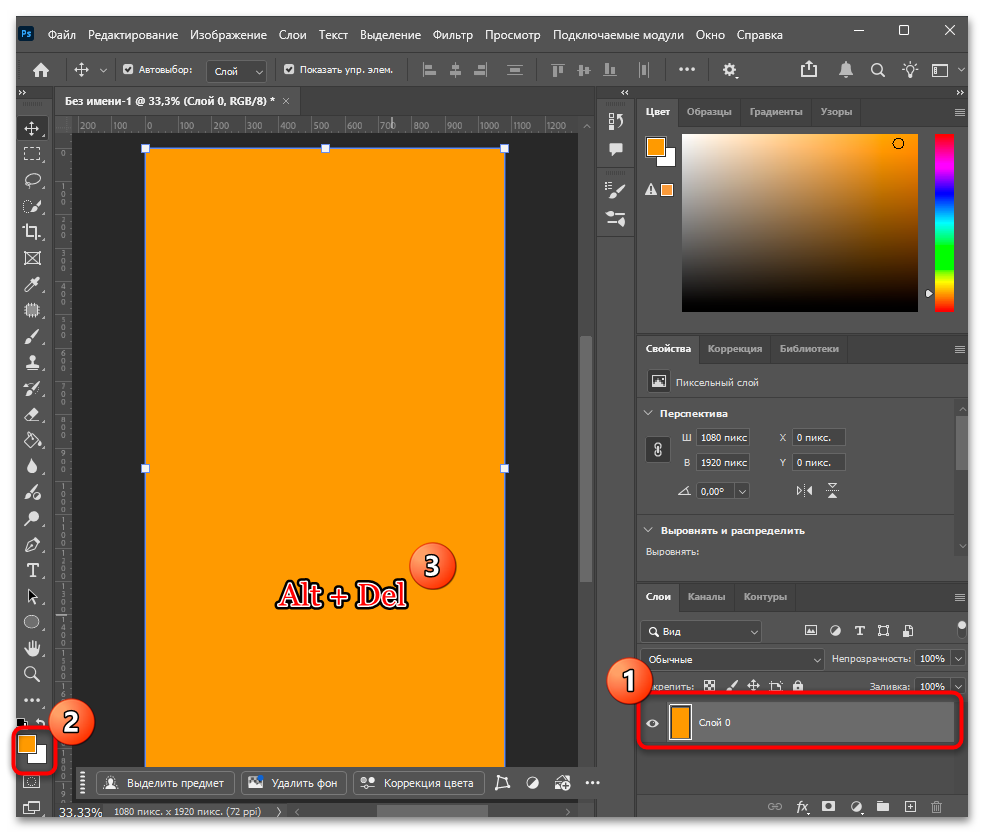The height and width of the screenshot is (833, 984).
Task: Hide Слой 0 using eye icon
Action: pyautogui.click(x=653, y=723)
